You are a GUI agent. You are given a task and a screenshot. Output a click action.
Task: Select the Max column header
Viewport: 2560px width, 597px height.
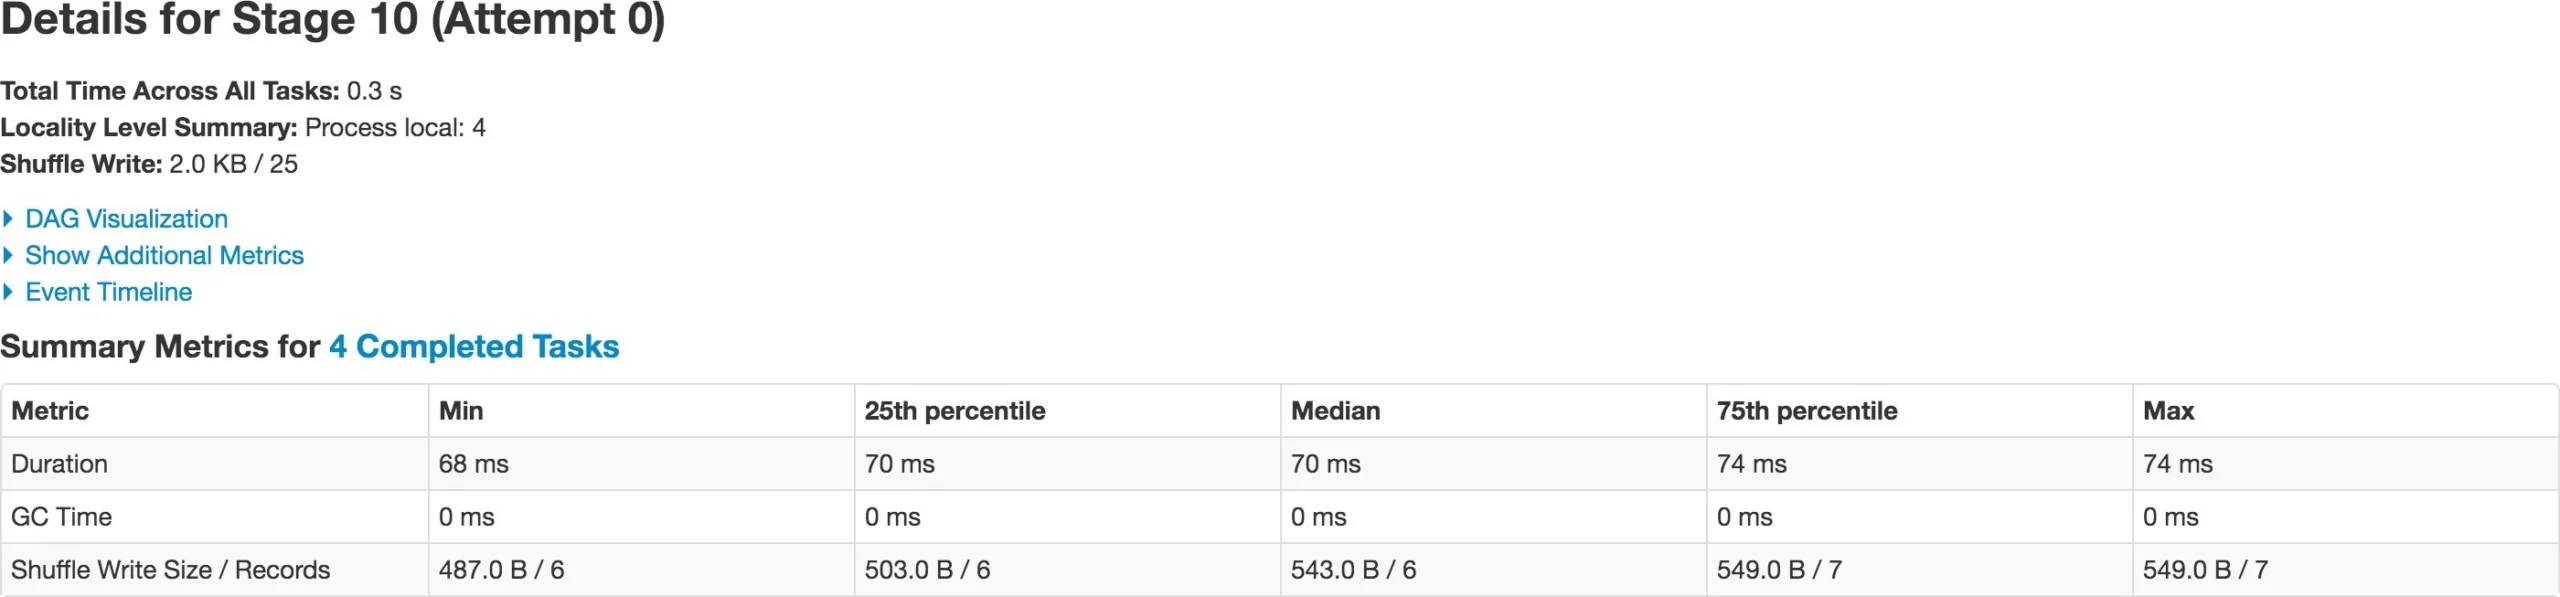pos(2168,411)
